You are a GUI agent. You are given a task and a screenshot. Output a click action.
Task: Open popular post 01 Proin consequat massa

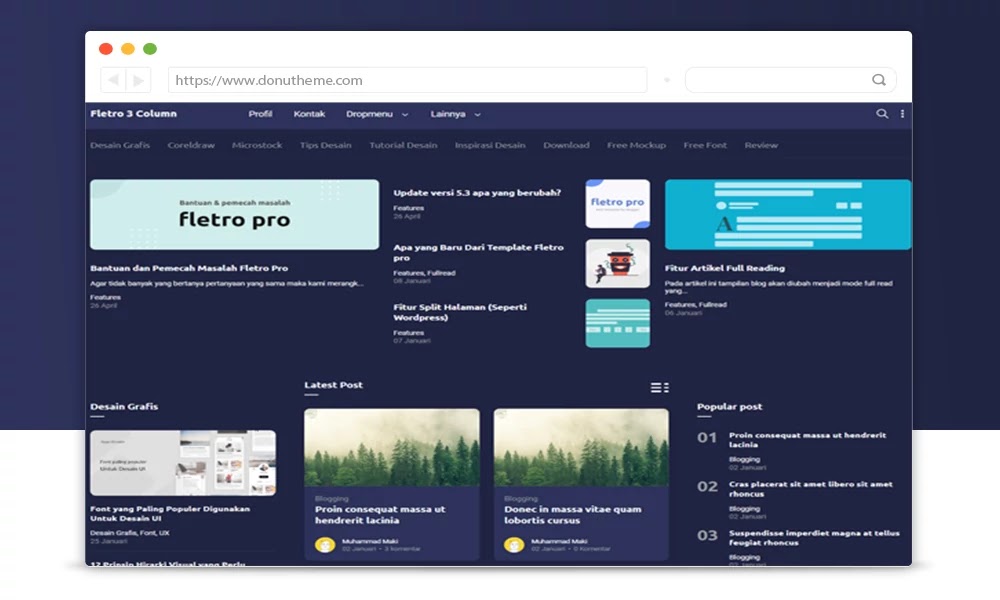click(807, 439)
